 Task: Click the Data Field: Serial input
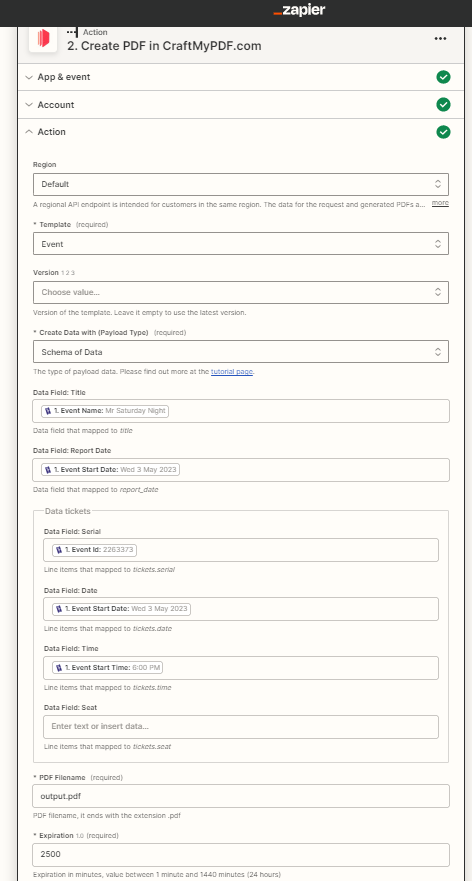coord(241,550)
